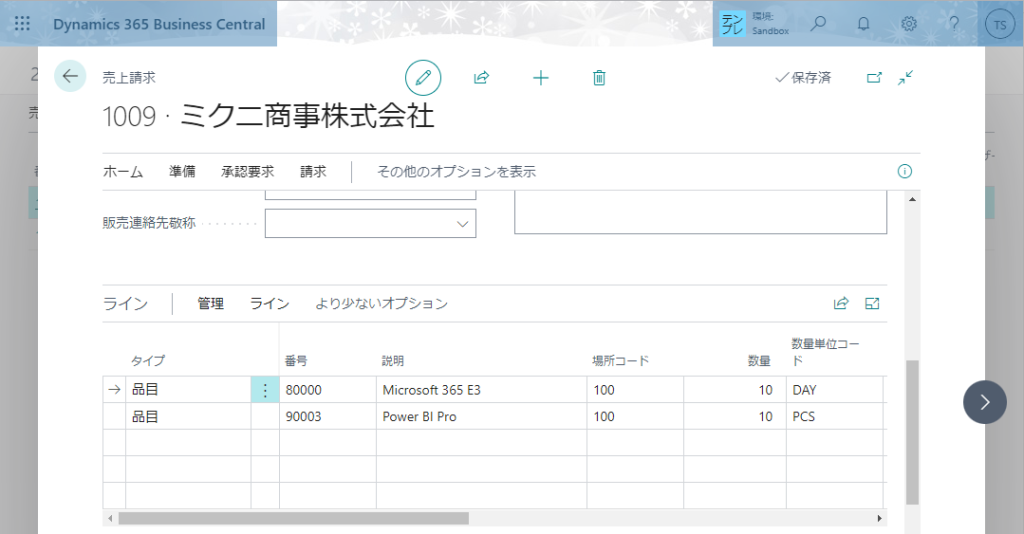
Task: Click the PCS unit code cell
Action: tap(835, 416)
